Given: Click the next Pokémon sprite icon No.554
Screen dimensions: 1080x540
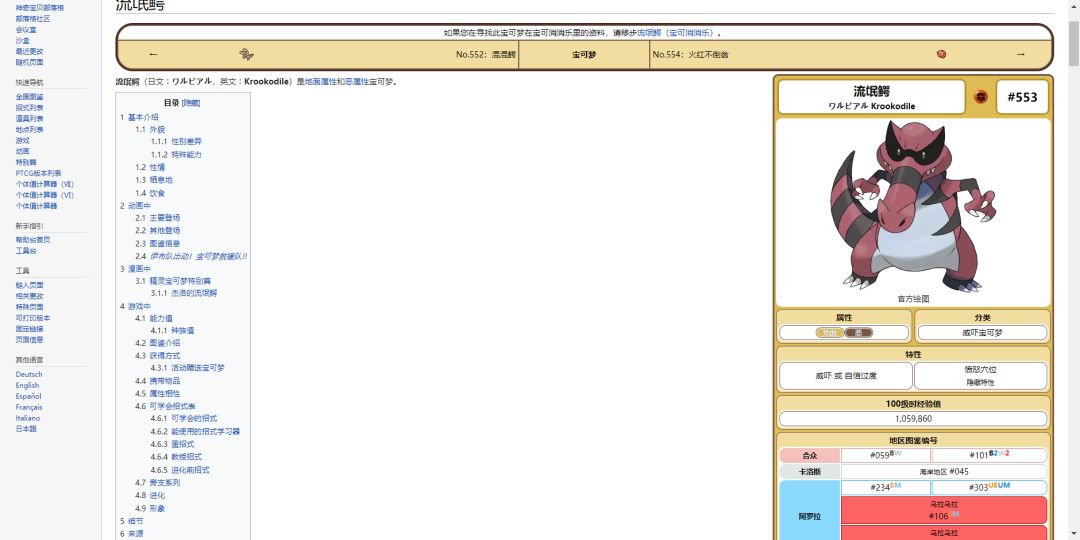Looking at the screenshot, I should [941, 54].
